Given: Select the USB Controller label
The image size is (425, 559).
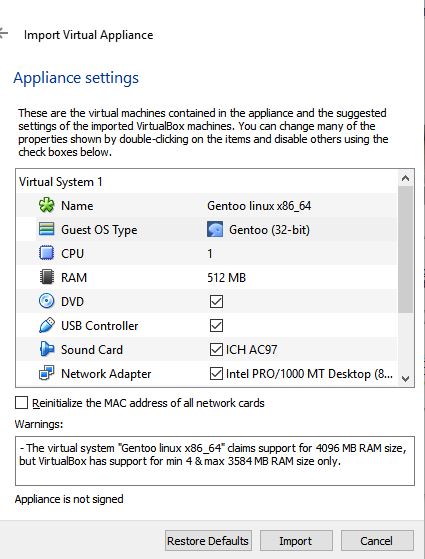Looking at the screenshot, I should 99,325.
